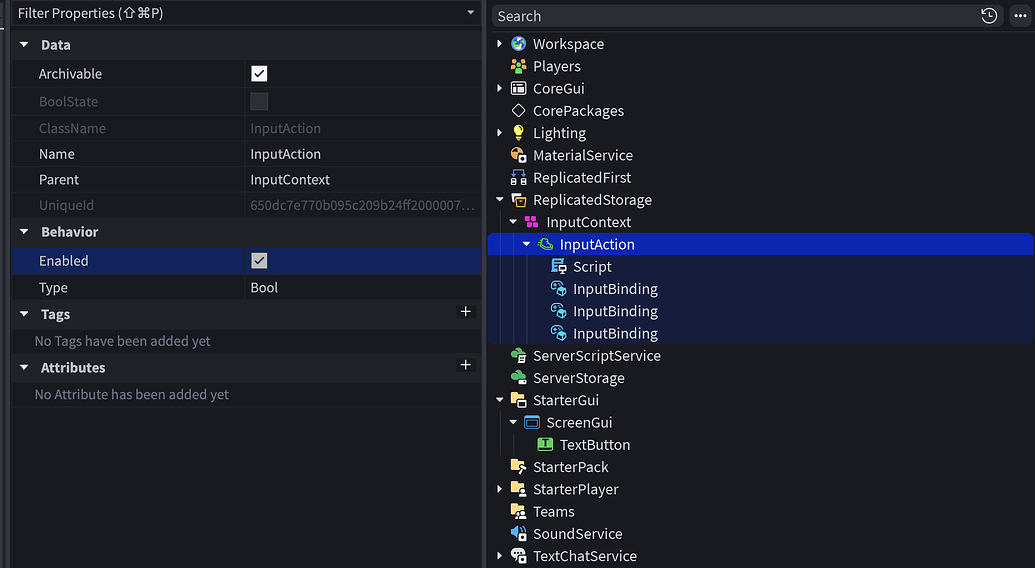1035x568 pixels.
Task: Expand the StarterPlayer node
Action: click(x=500, y=489)
